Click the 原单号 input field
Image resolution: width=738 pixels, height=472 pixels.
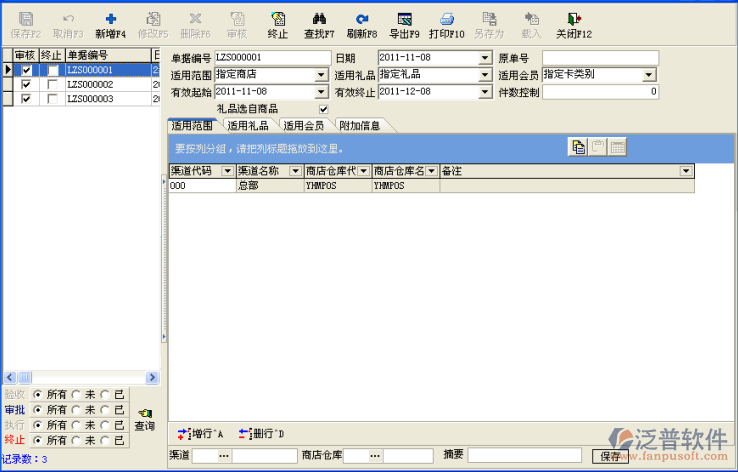coord(600,58)
